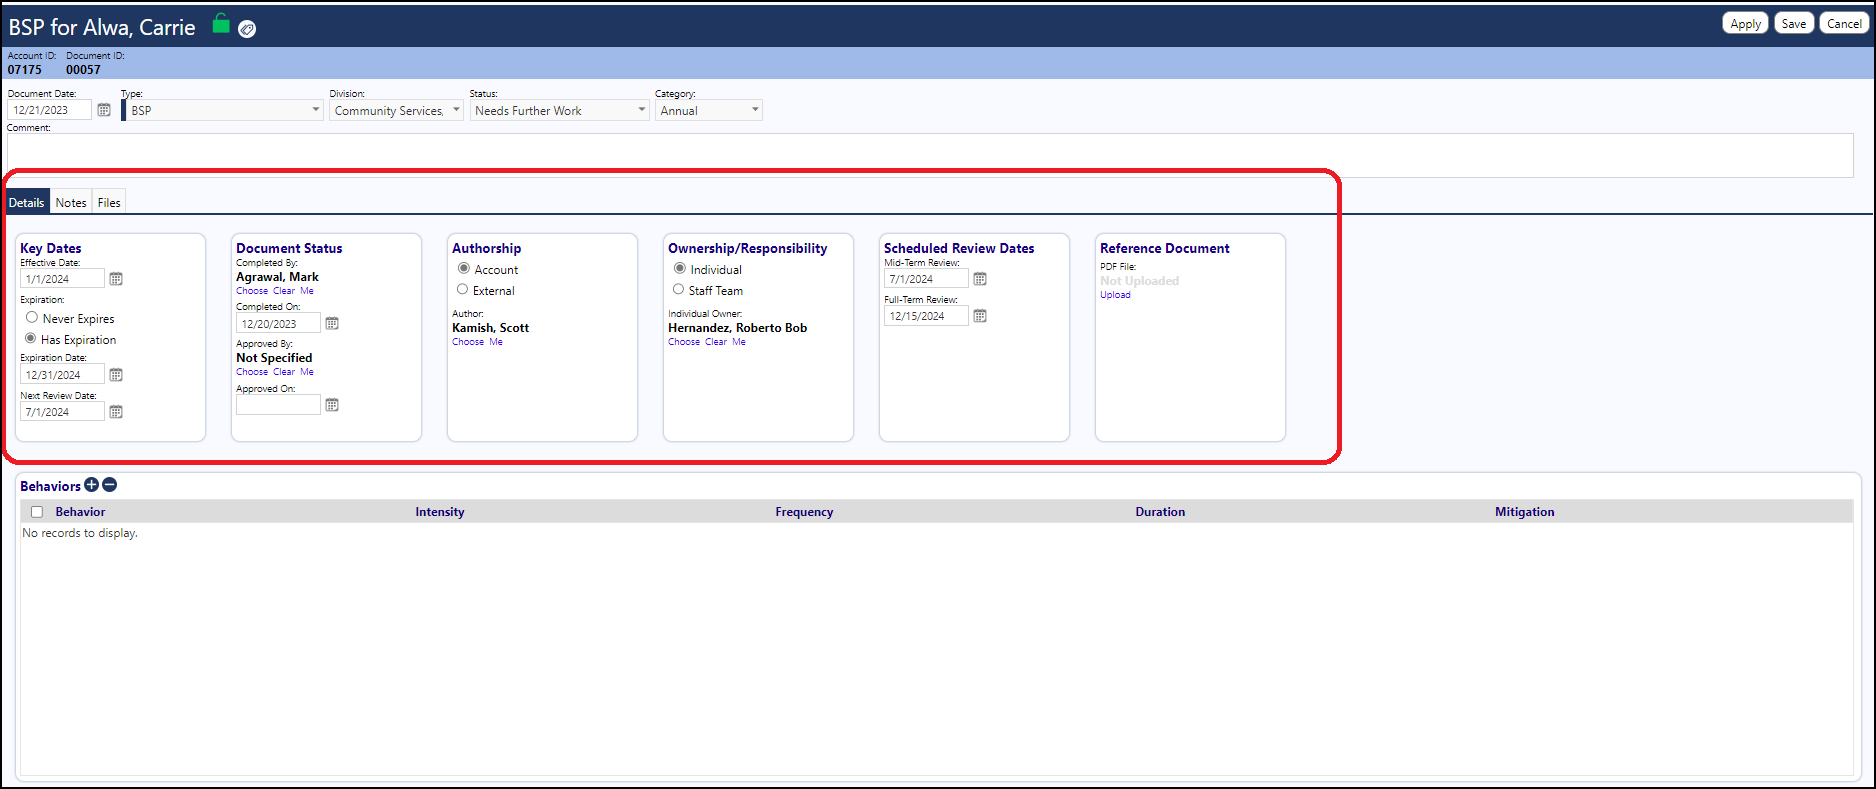Click Me under Author Kamish, Scott

point(496,342)
